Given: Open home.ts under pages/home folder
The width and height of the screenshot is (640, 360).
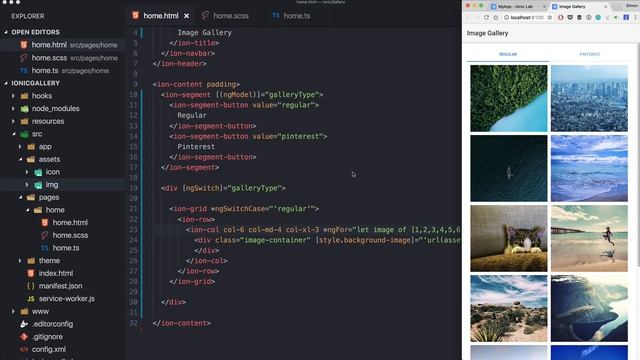Looking at the screenshot, I should click(x=66, y=248).
